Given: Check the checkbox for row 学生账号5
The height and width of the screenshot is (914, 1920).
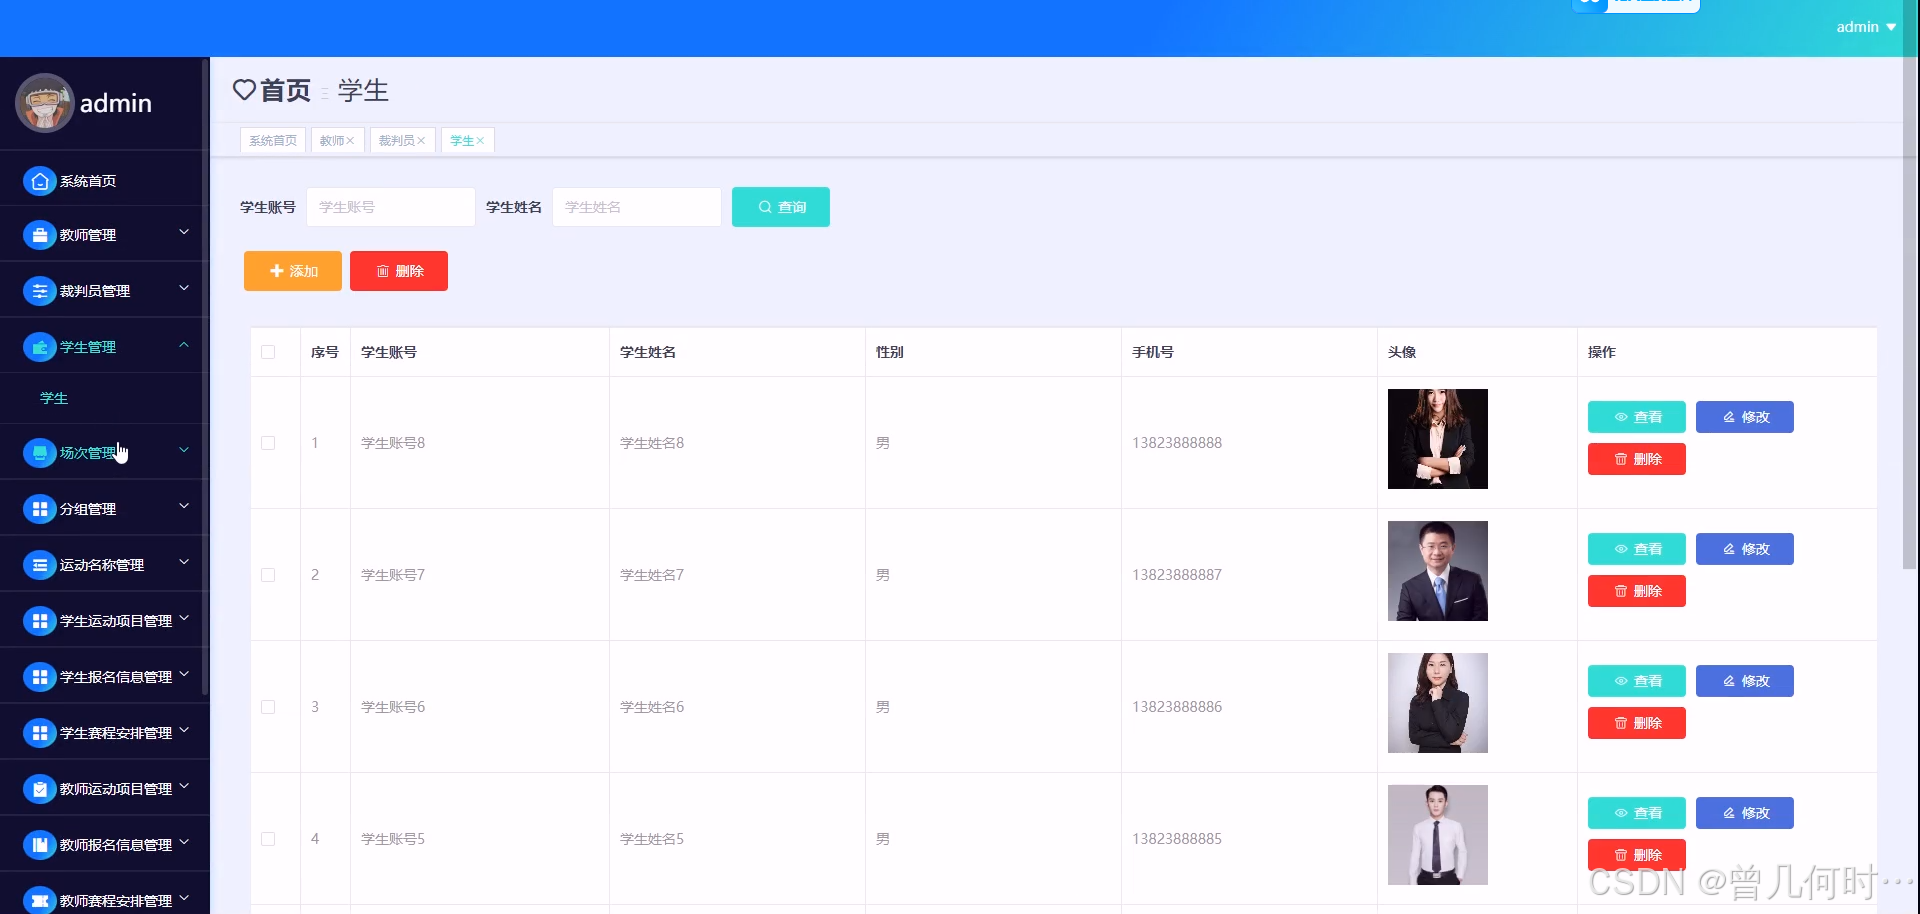Looking at the screenshot, I should tap(268, 839).
